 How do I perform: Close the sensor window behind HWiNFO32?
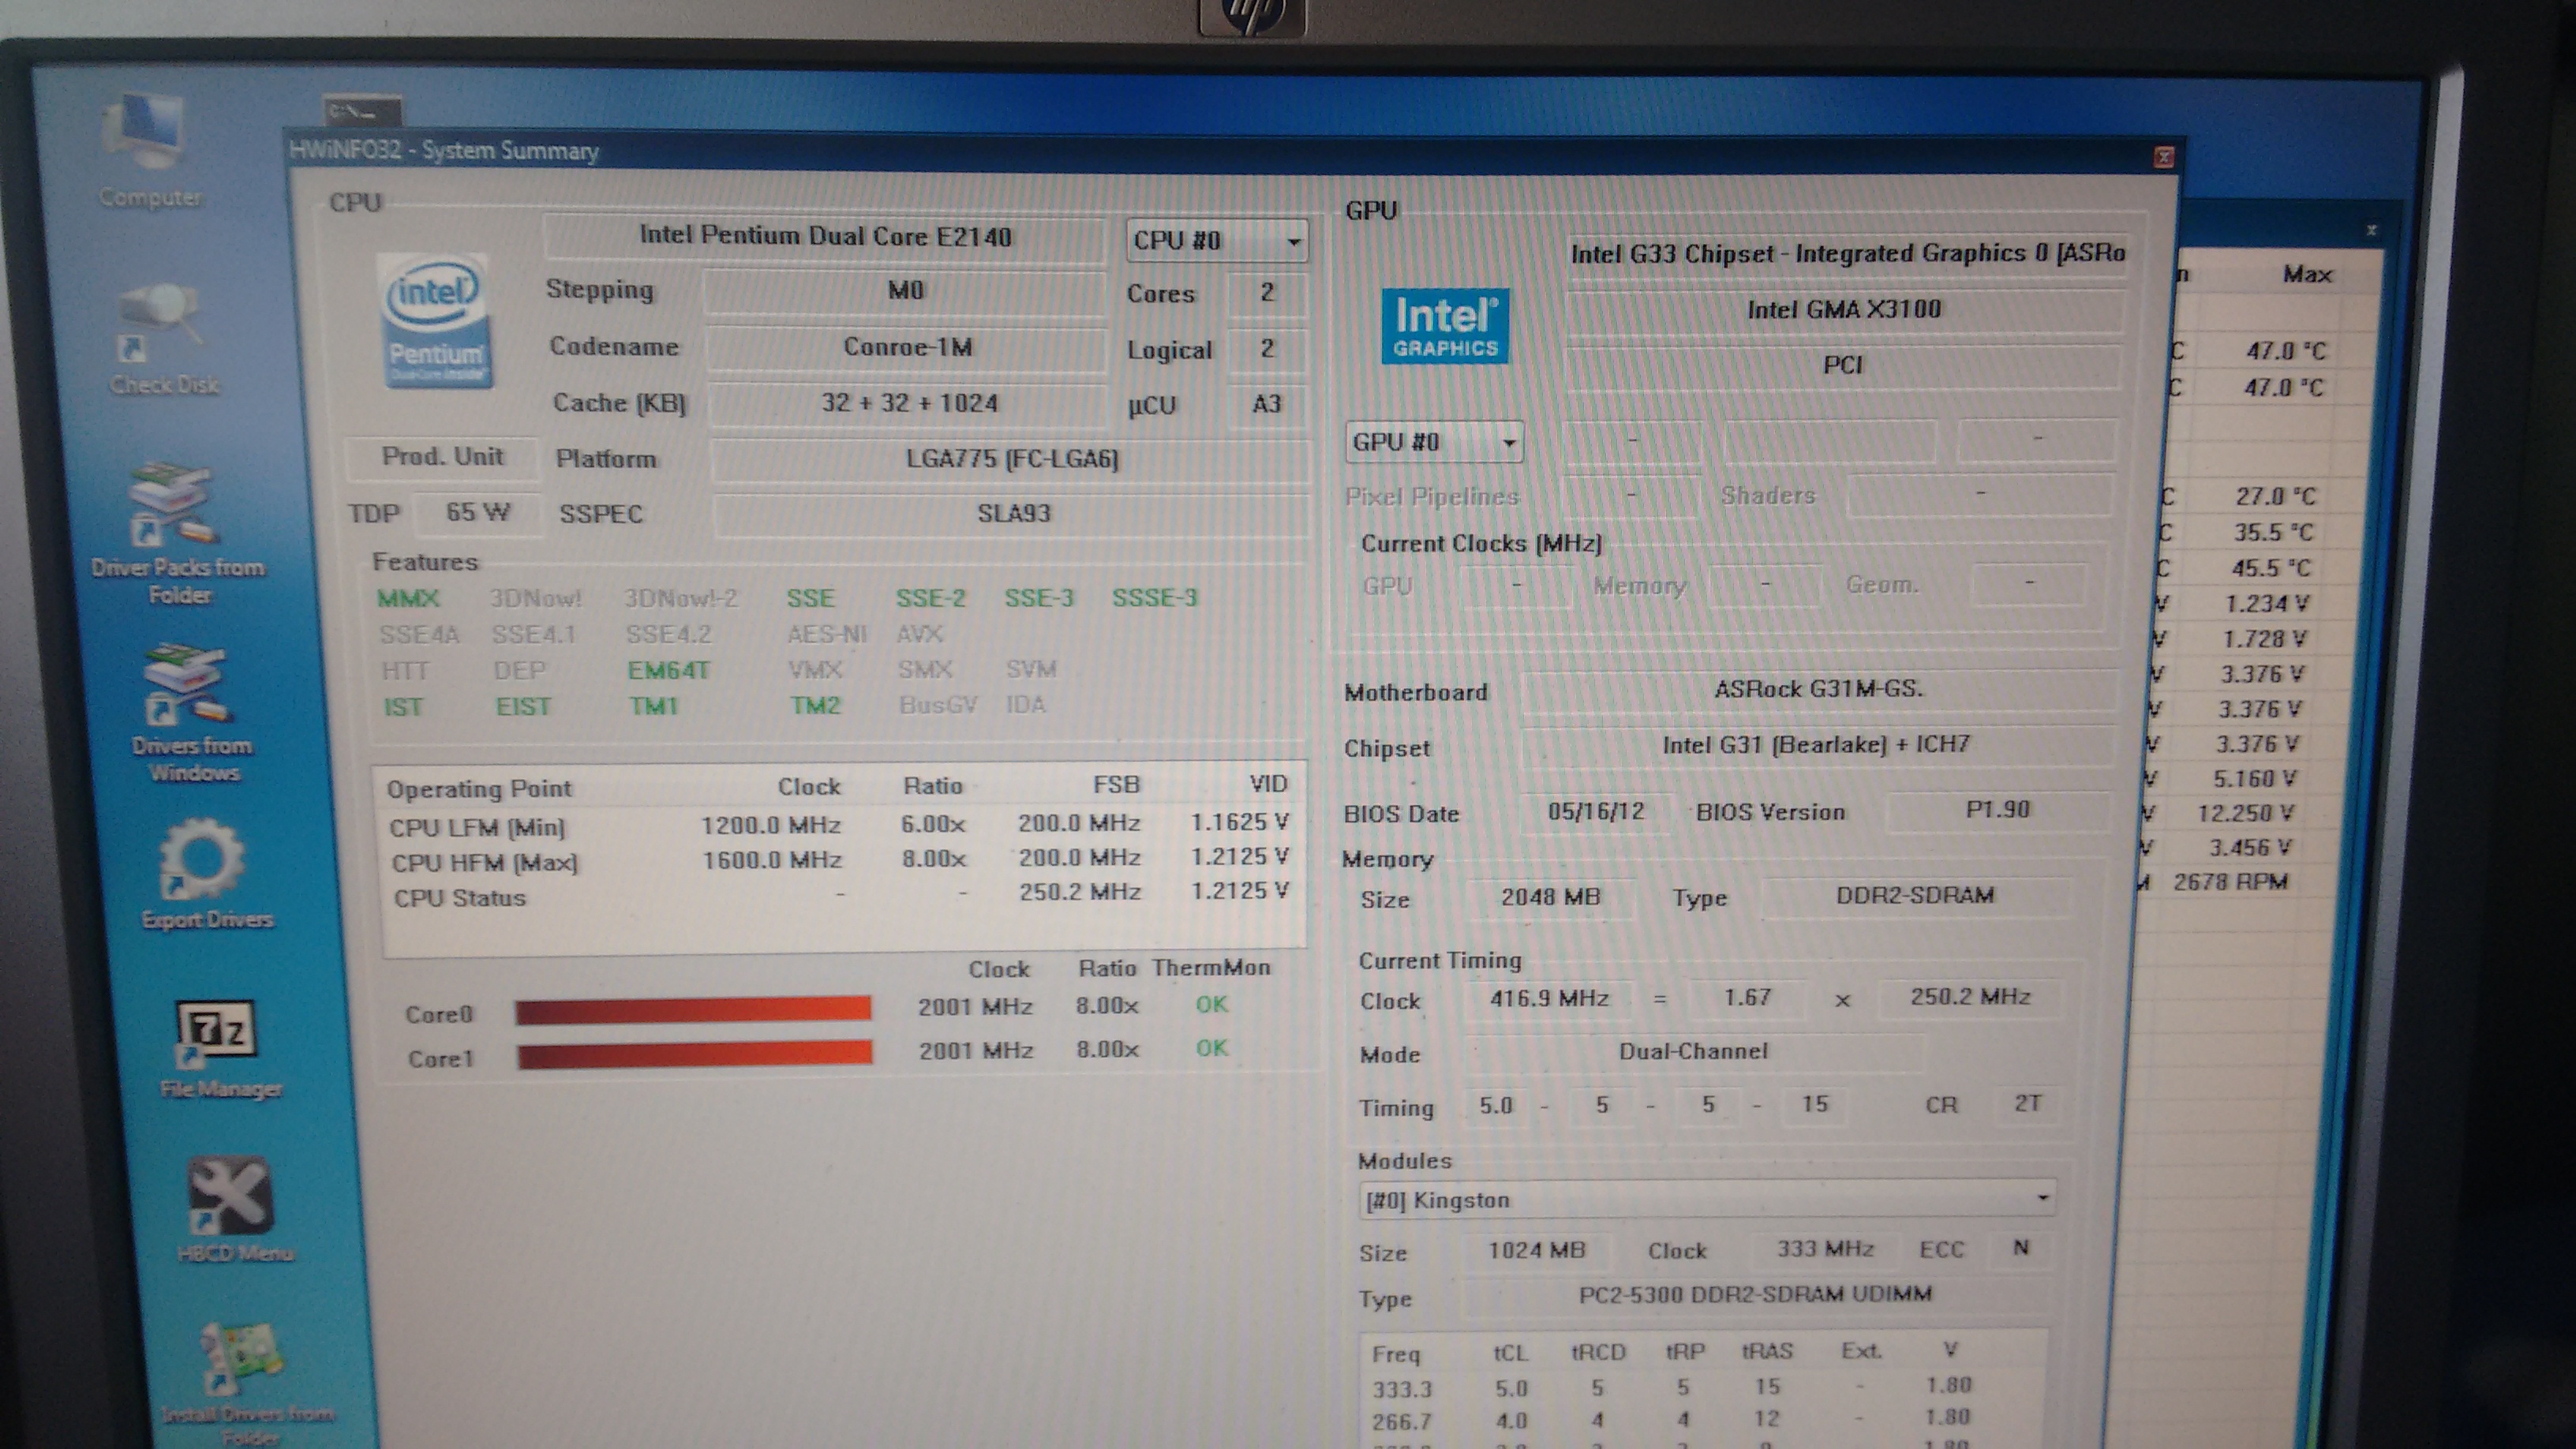pyautogui.click(x=2371, y=230)
